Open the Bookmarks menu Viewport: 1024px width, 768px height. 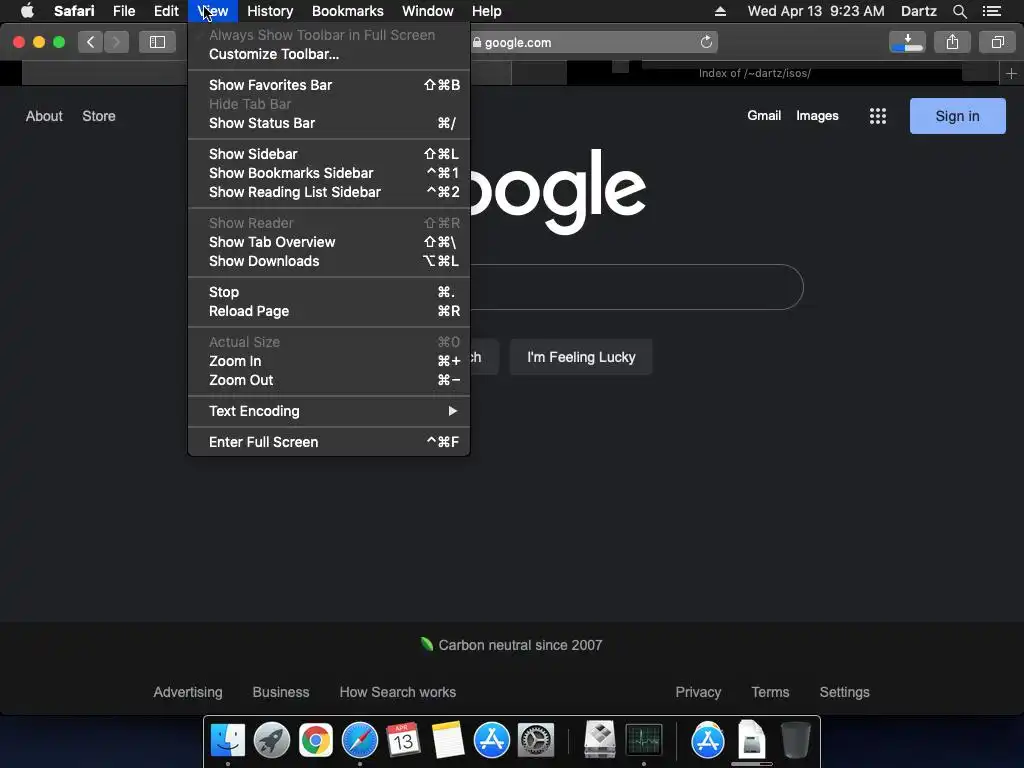(x=347, y=11)
